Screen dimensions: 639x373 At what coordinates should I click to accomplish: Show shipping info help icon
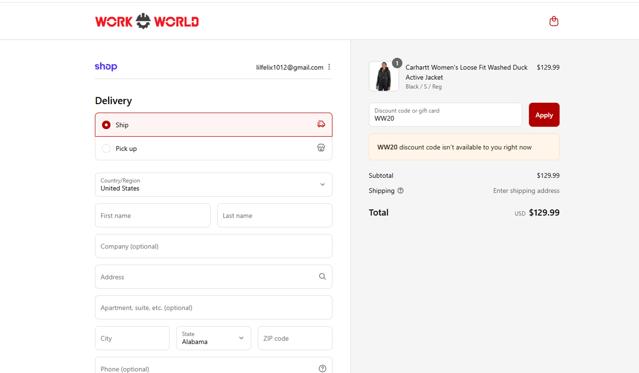click(x=401, y=190)
